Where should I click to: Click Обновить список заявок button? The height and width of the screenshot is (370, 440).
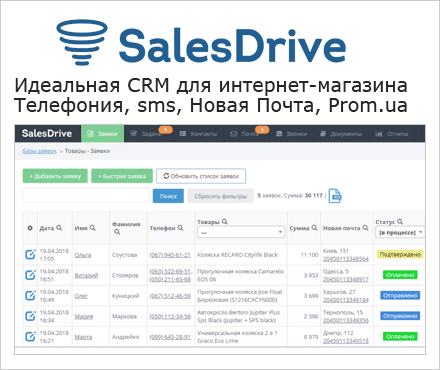[x=201, y=176]
